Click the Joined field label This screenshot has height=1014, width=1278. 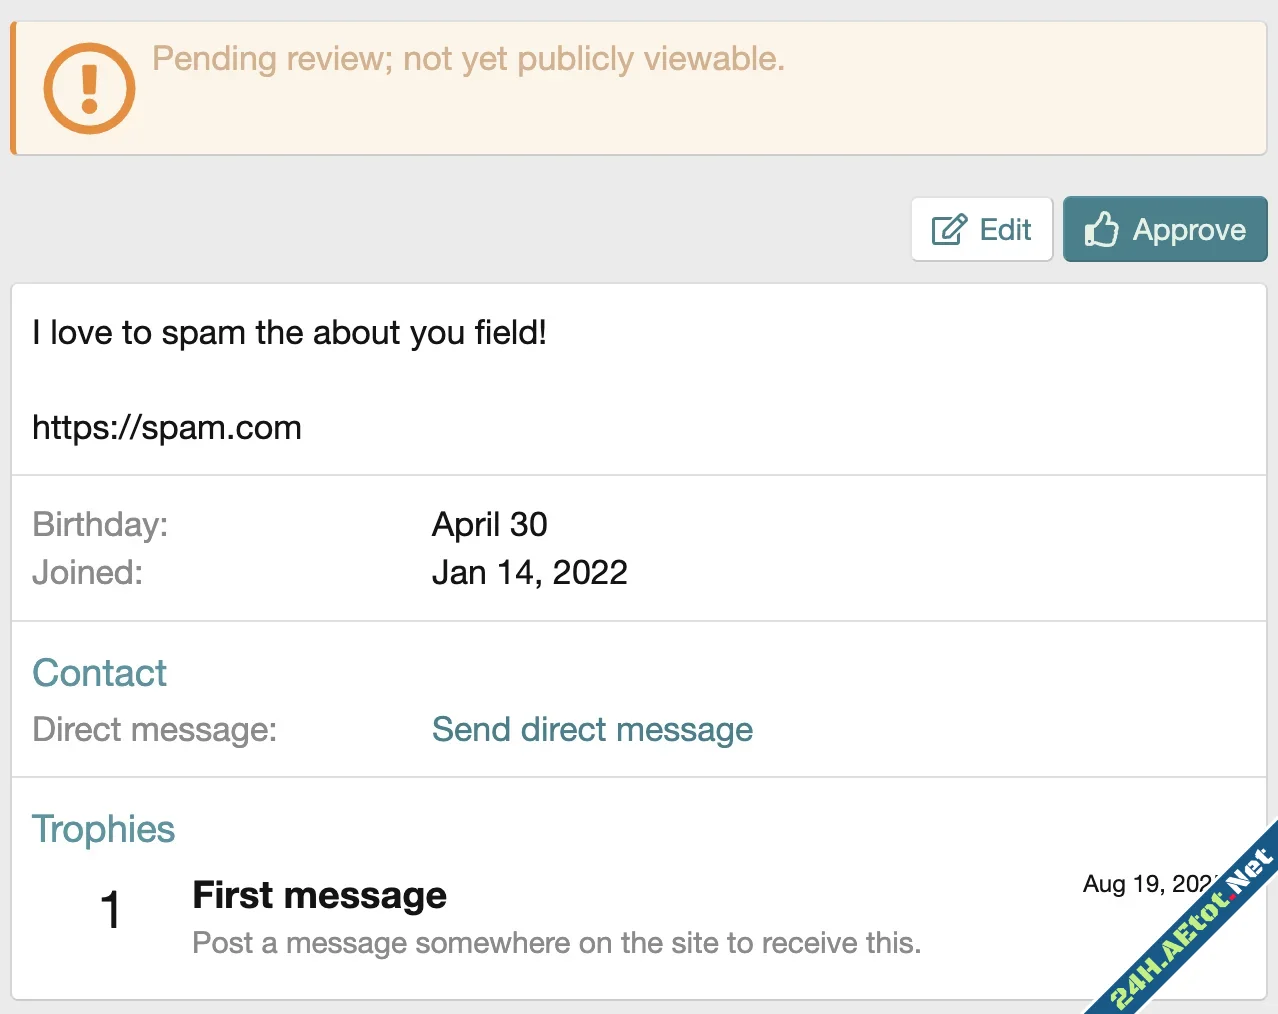(87, 572)
